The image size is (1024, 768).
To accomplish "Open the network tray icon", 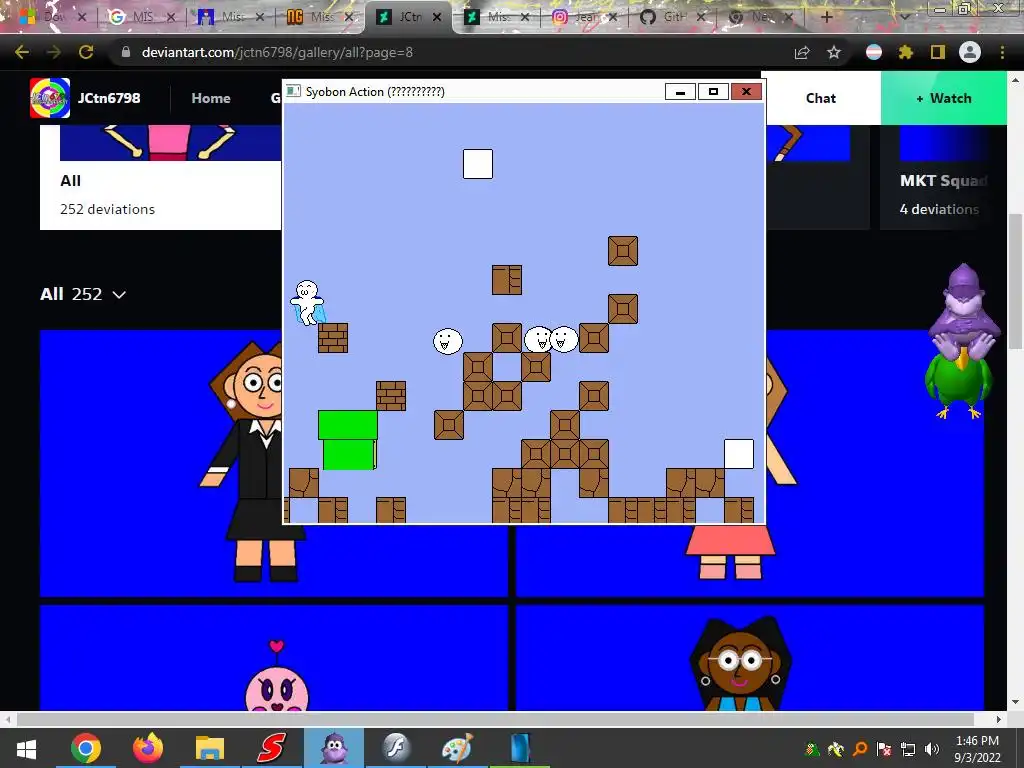I will click(908, 748).
